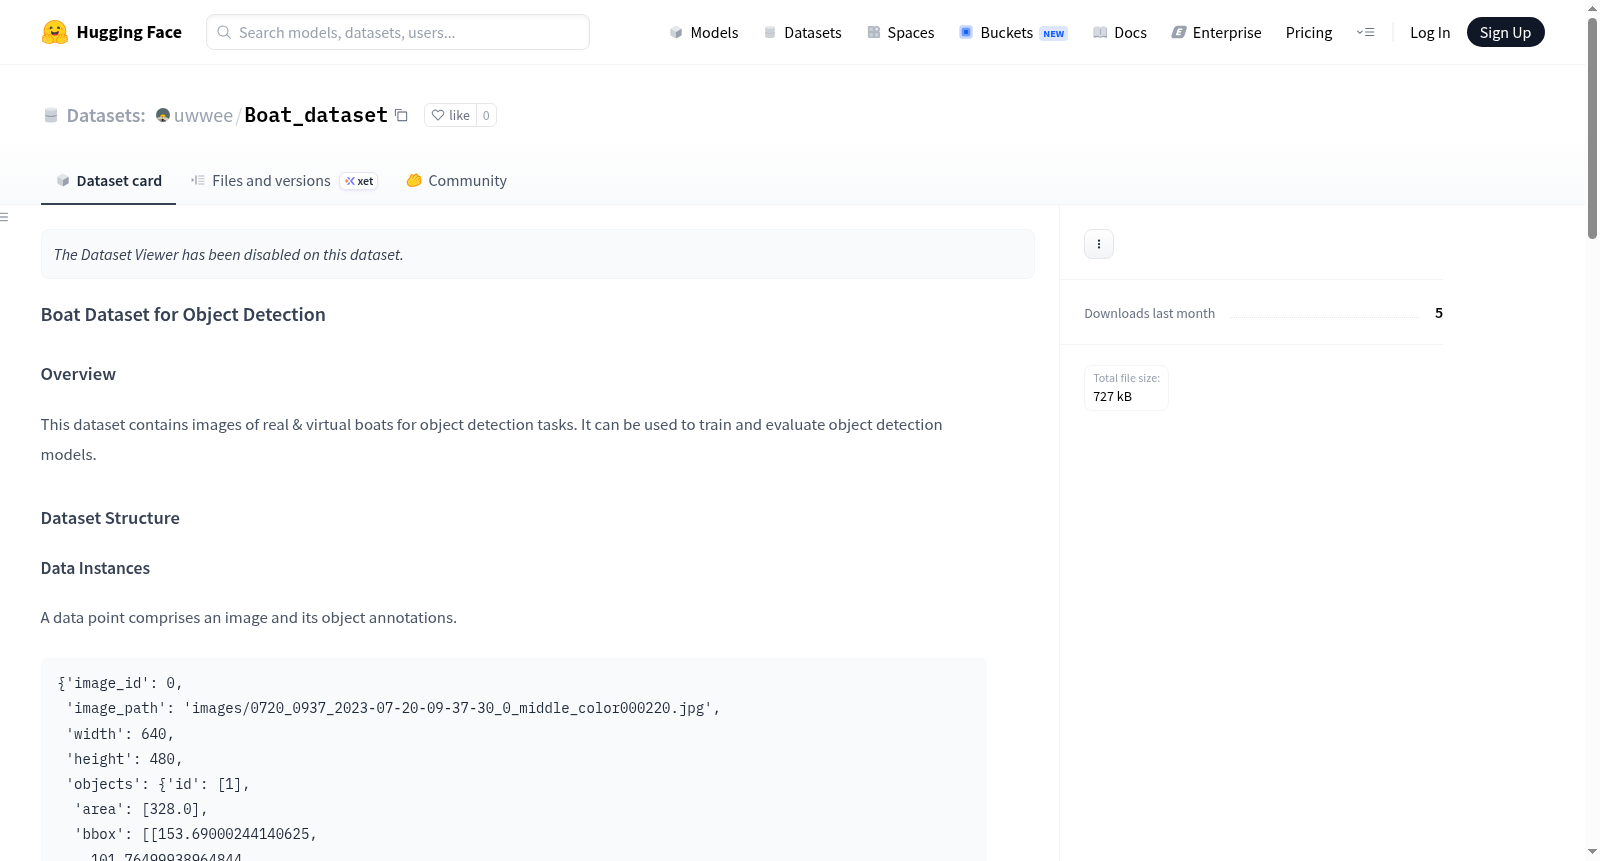Image resolution: width=1600 pixels, height=861 pixels.
Task: Focus the search models, datasets, users field
Action: tap(398, 32)
